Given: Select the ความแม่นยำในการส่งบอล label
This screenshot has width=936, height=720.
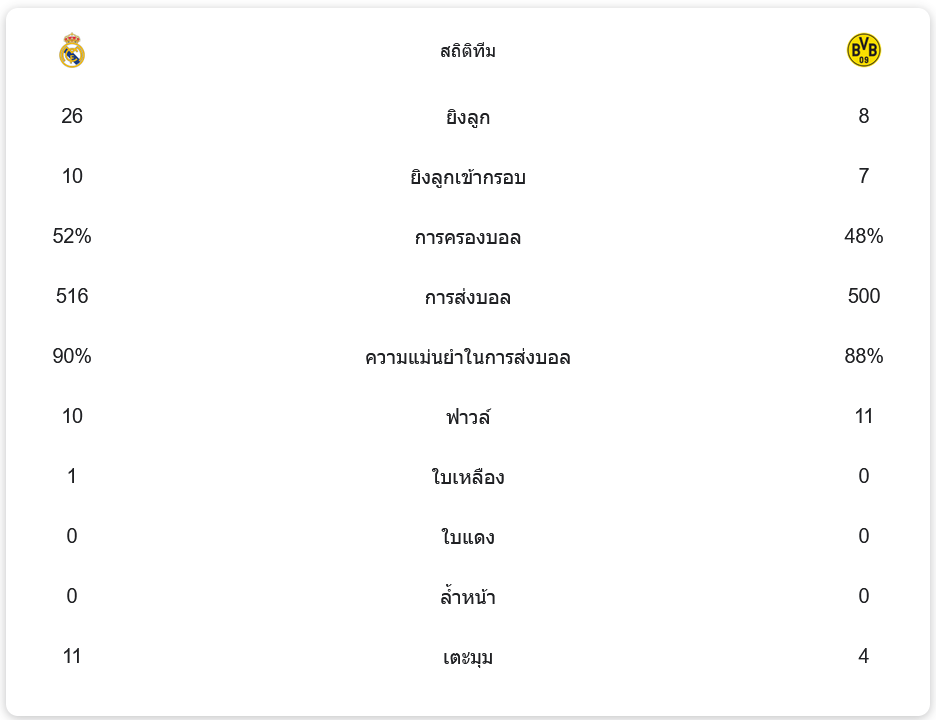Looking at the screenshot, I should point(468,358).
